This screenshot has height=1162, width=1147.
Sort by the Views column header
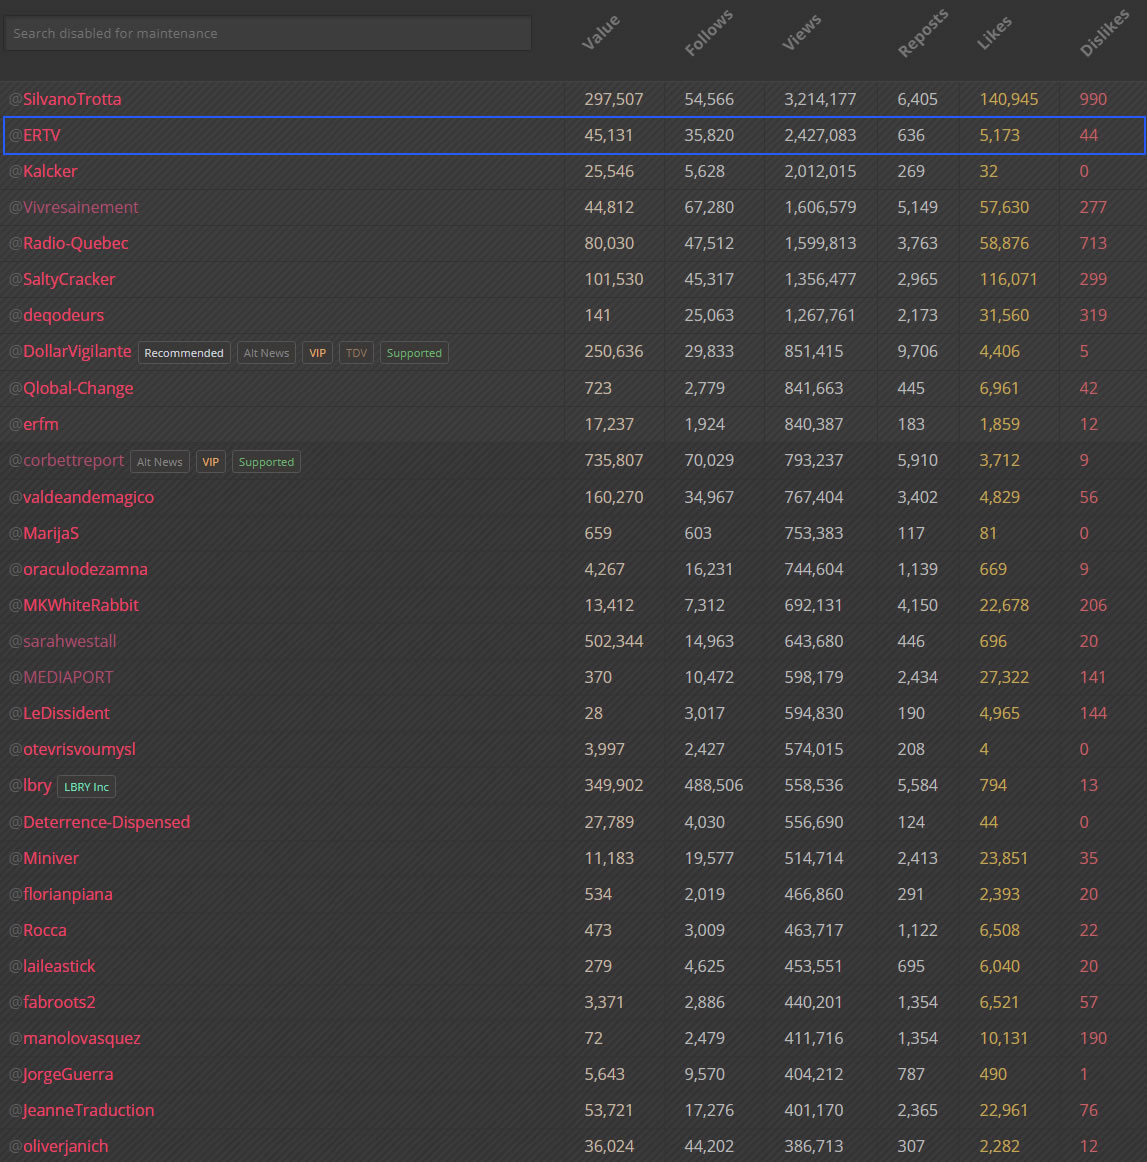(x=802, y=33)
